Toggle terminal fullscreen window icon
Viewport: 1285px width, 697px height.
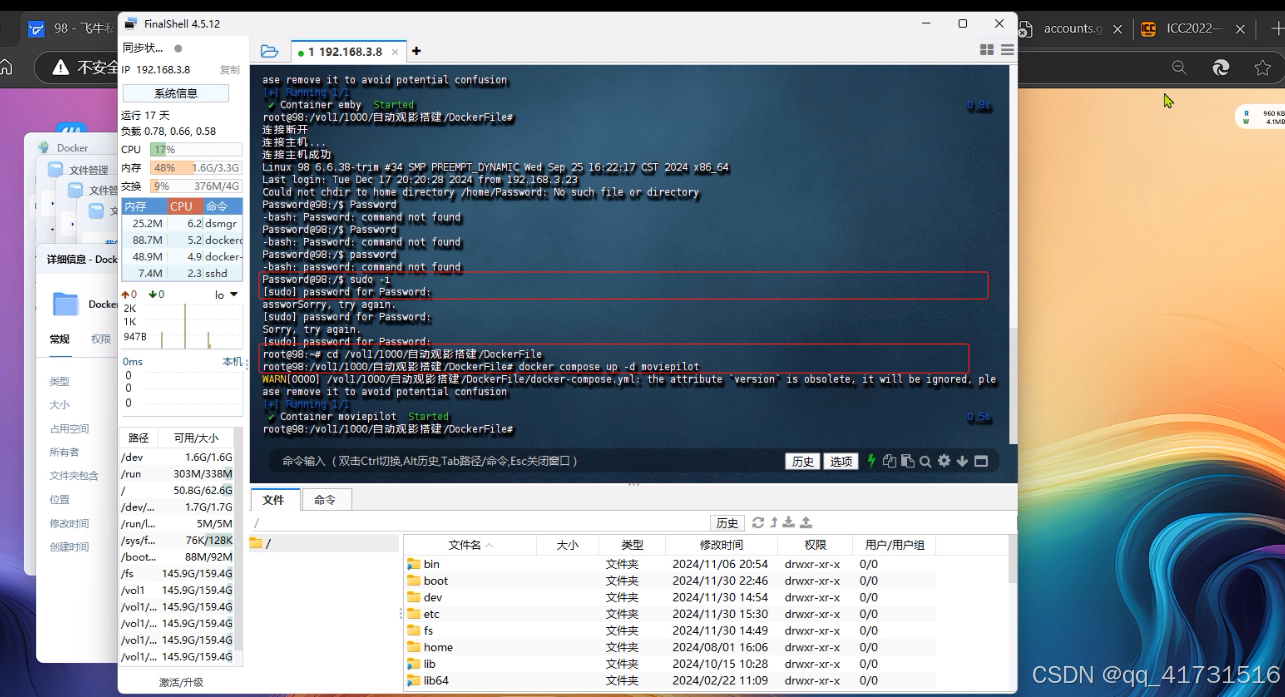coord(981,461)
